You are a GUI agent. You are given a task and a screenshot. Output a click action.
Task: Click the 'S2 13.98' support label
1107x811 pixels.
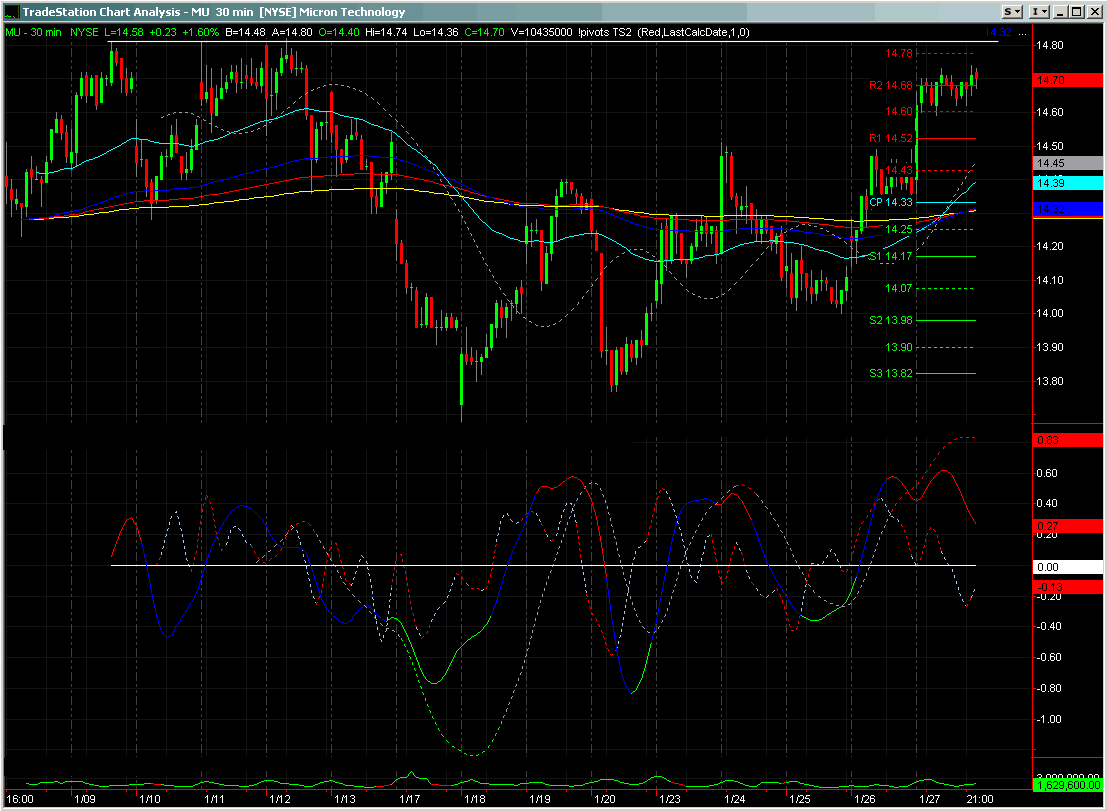890,320
